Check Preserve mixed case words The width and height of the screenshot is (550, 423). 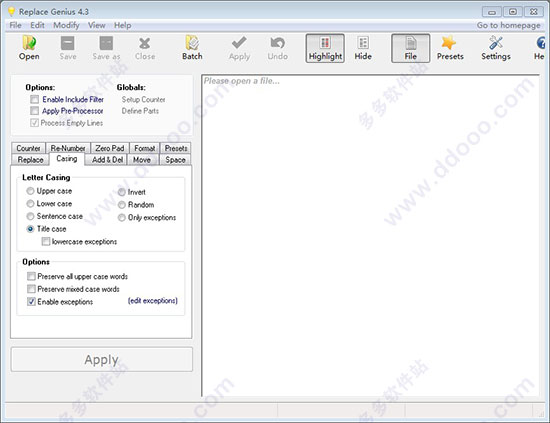31,289
